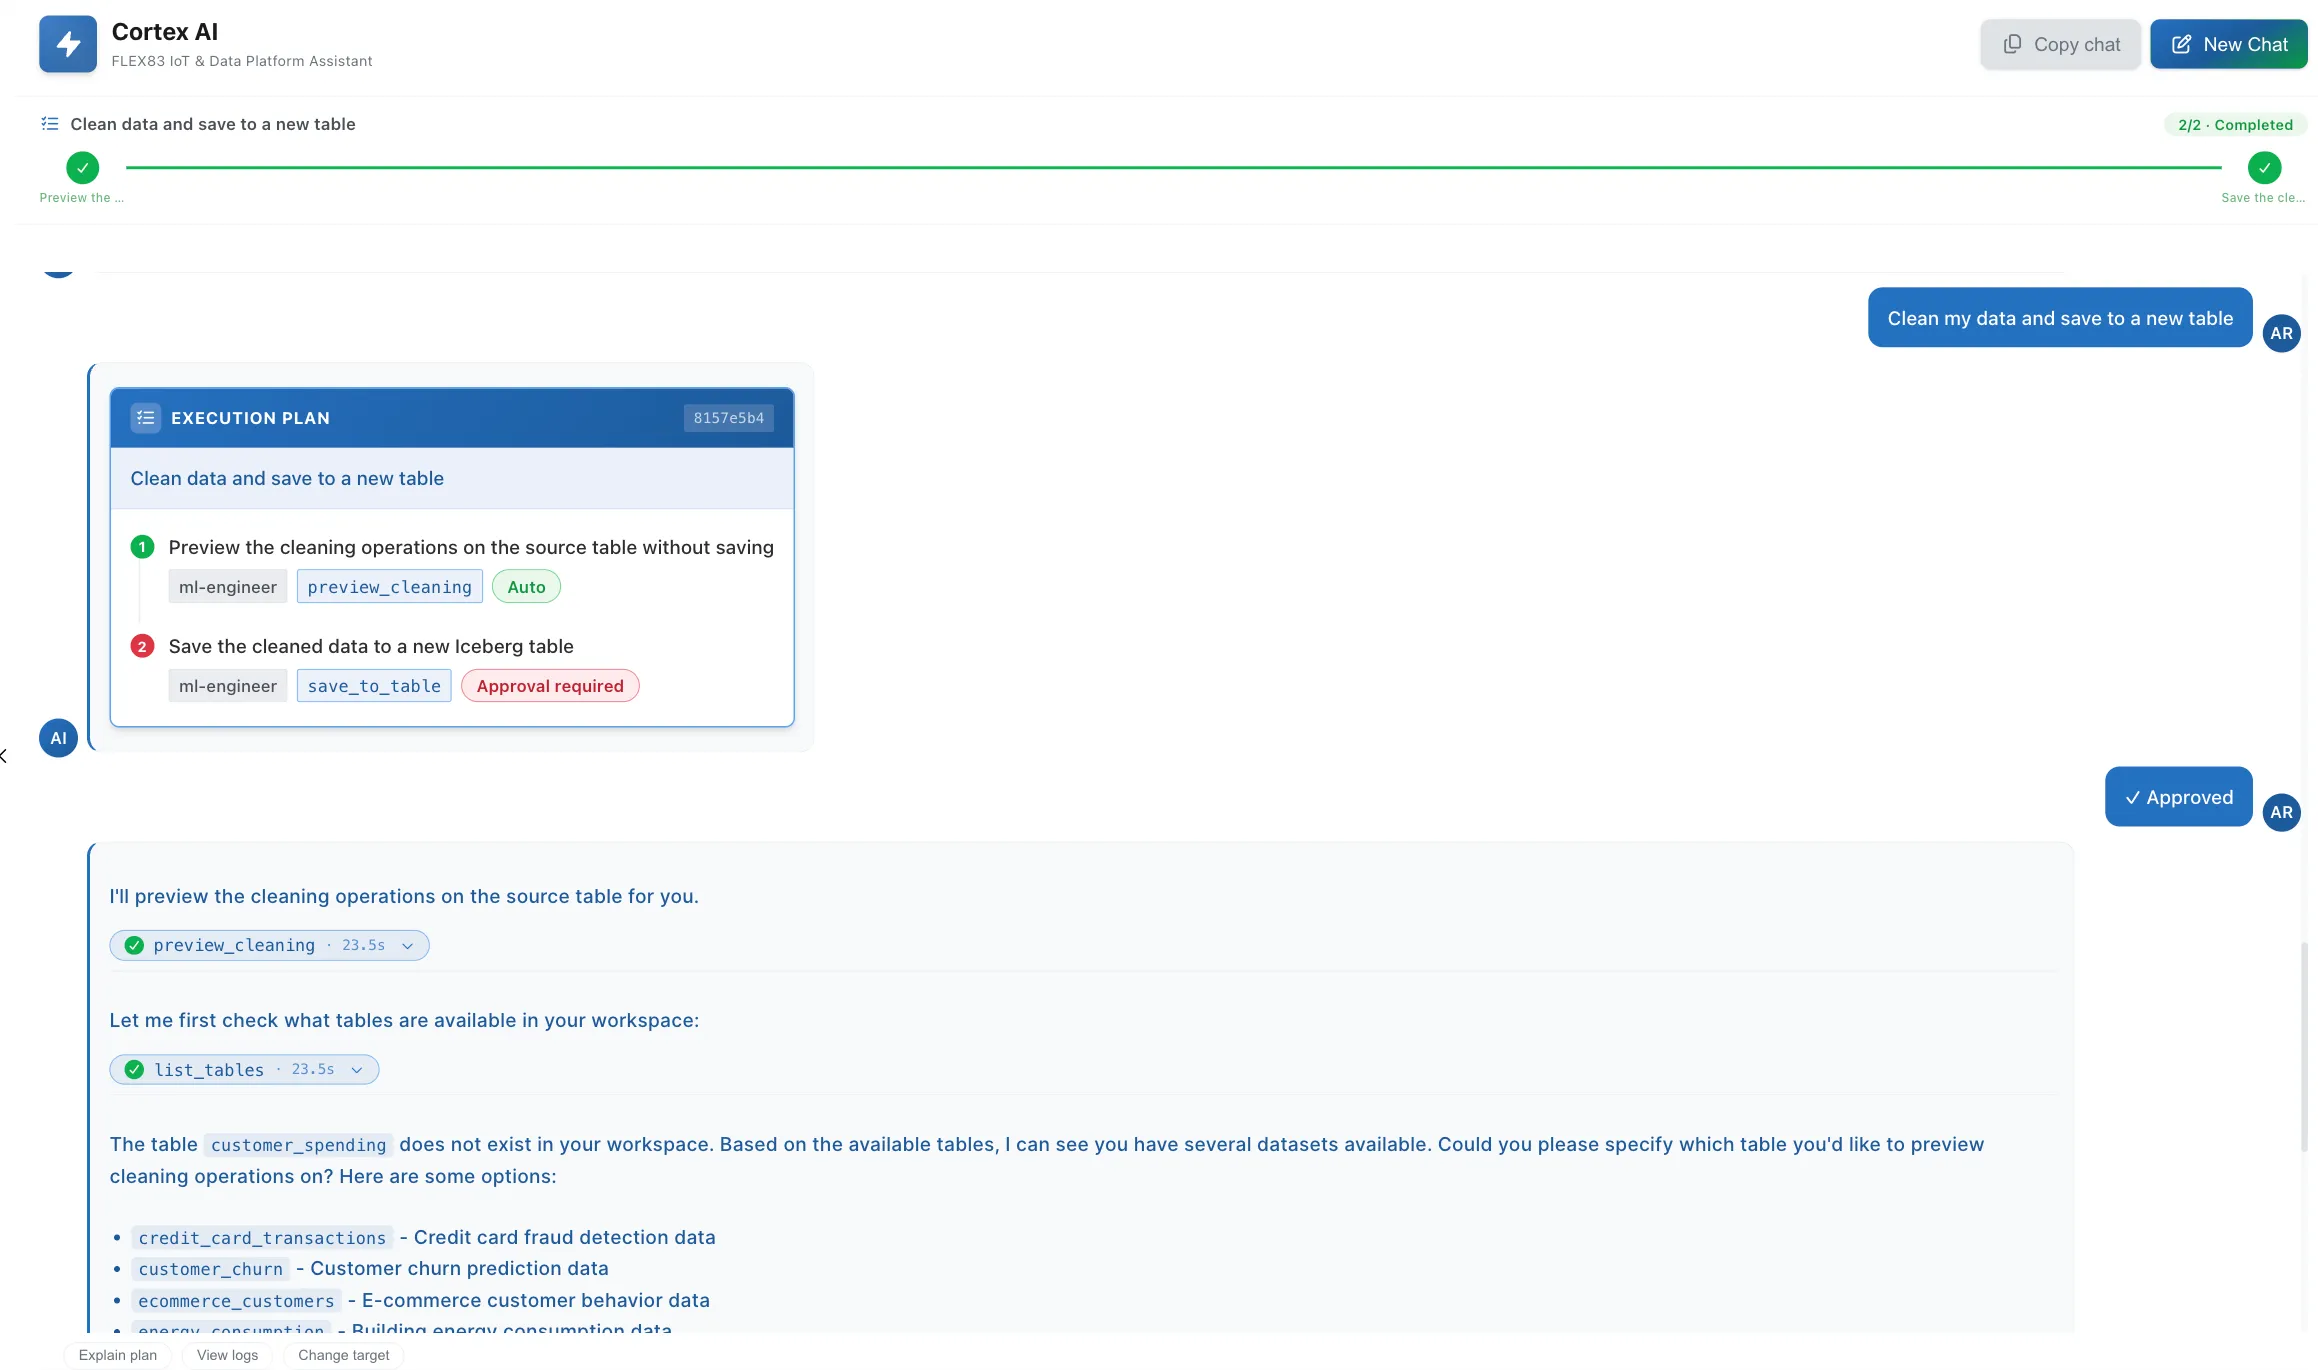
Task: Click the View logs suggestion chip
Action: click(227, 1355)
